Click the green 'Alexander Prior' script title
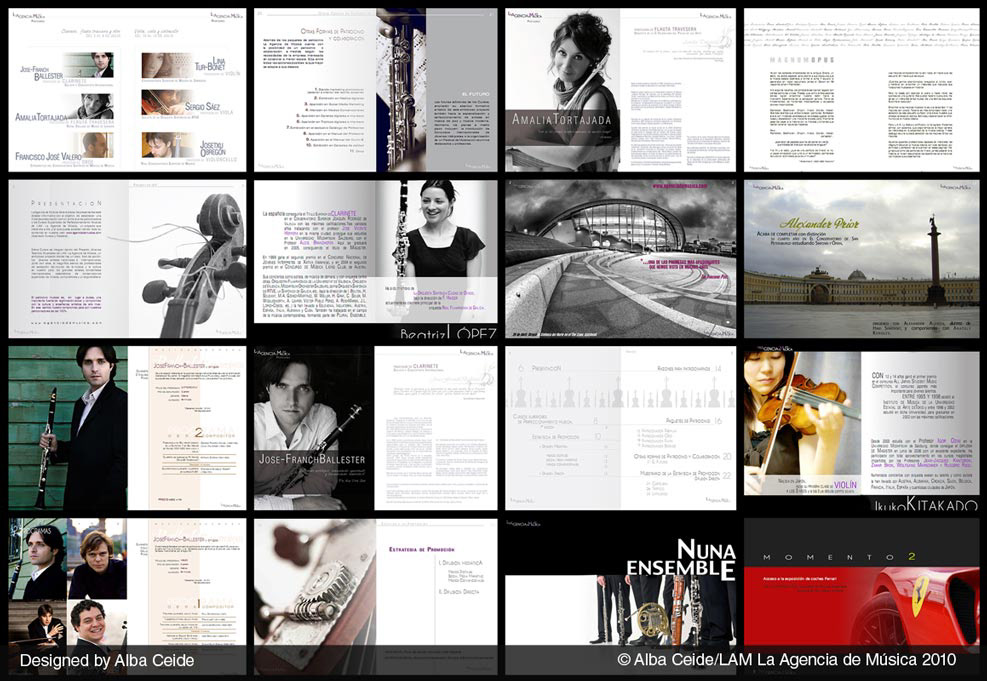Viewport: 987px width, 681px height. point(819,223)
